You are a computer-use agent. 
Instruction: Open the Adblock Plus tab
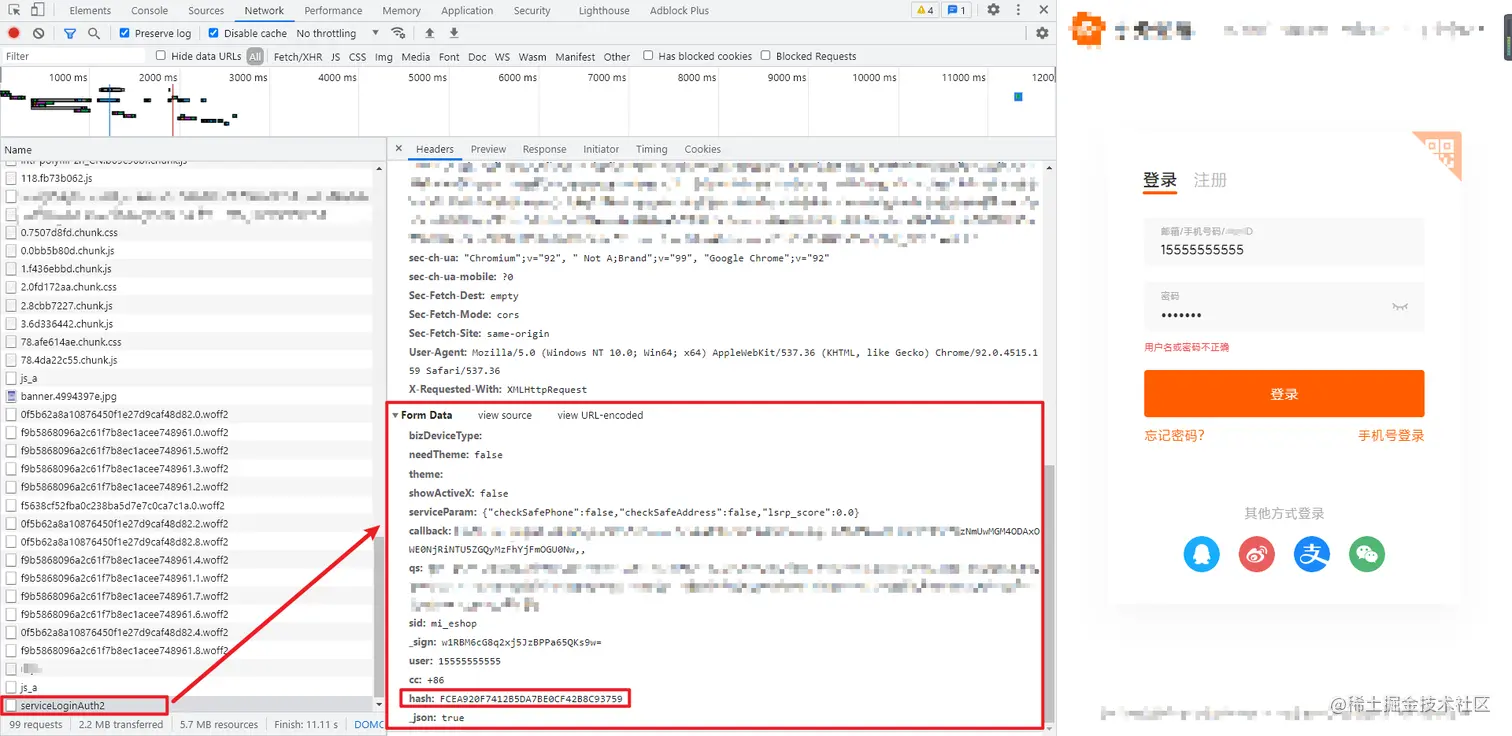click(x=679, y=10)
